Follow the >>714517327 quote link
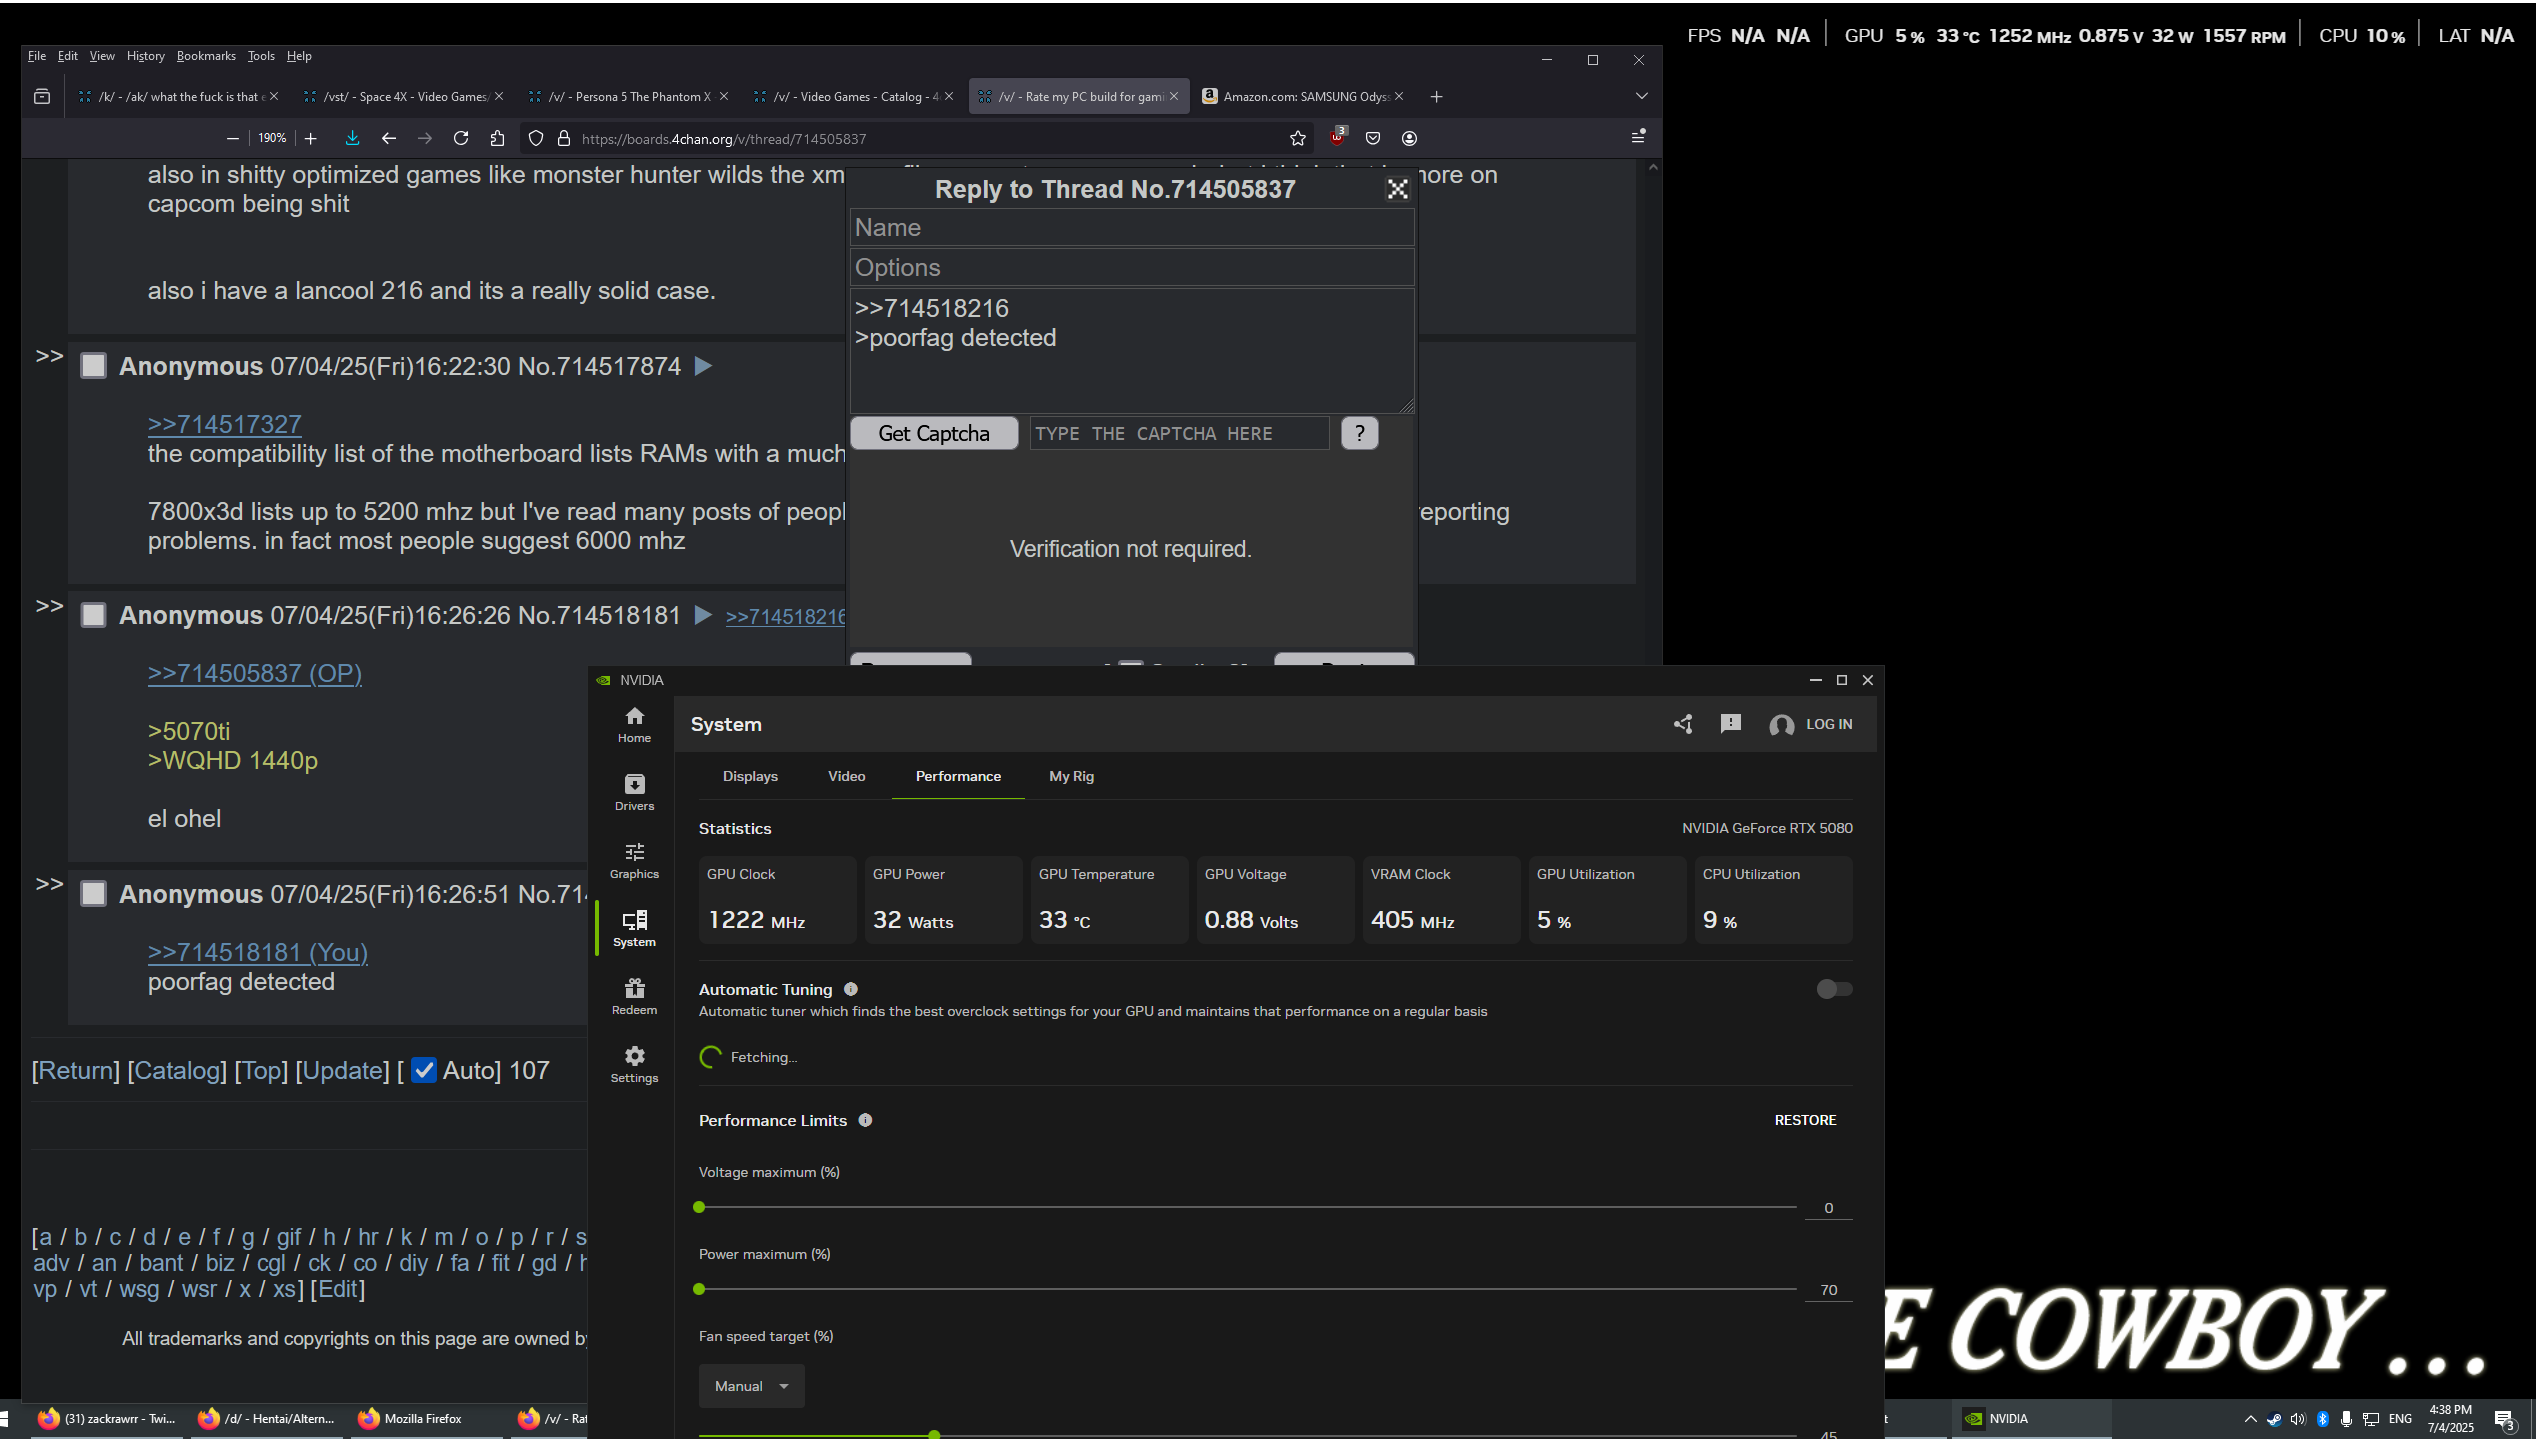 (224, 424)
